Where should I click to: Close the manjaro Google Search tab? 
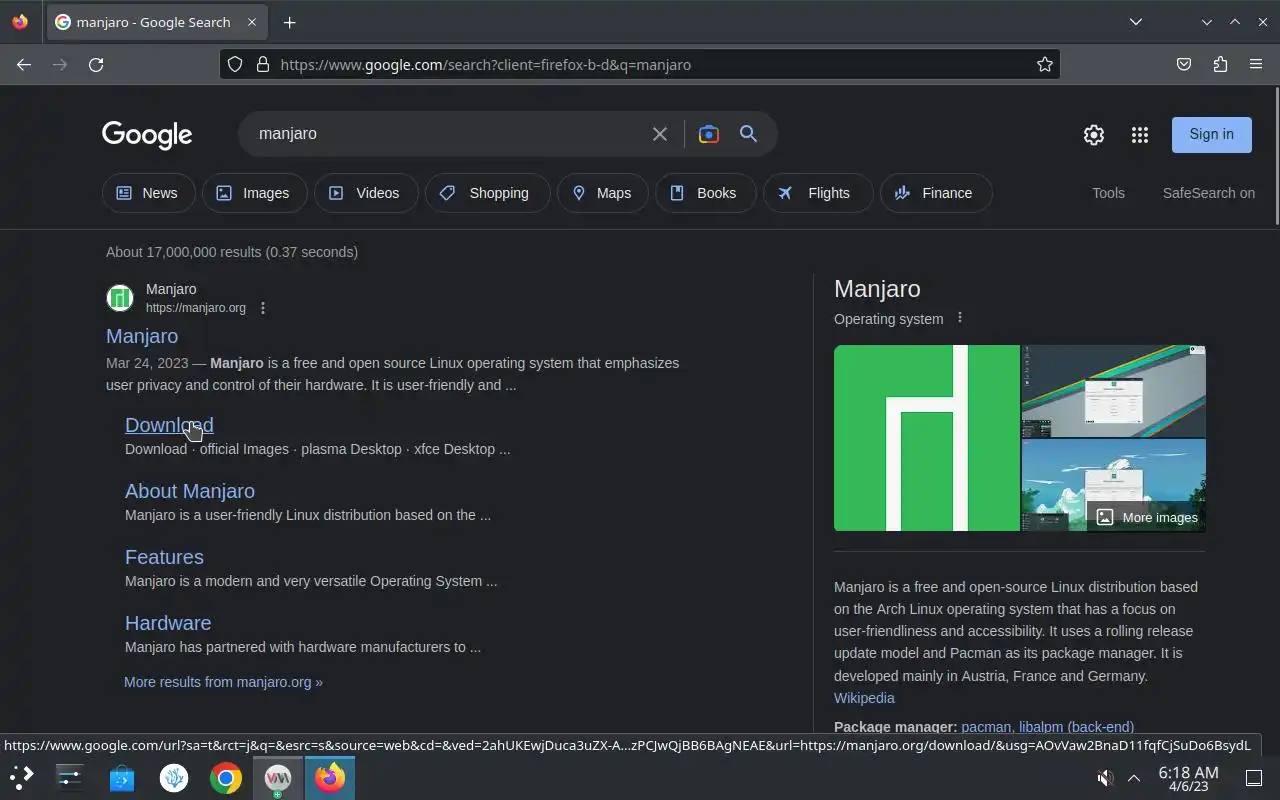[x=252, y=22]
